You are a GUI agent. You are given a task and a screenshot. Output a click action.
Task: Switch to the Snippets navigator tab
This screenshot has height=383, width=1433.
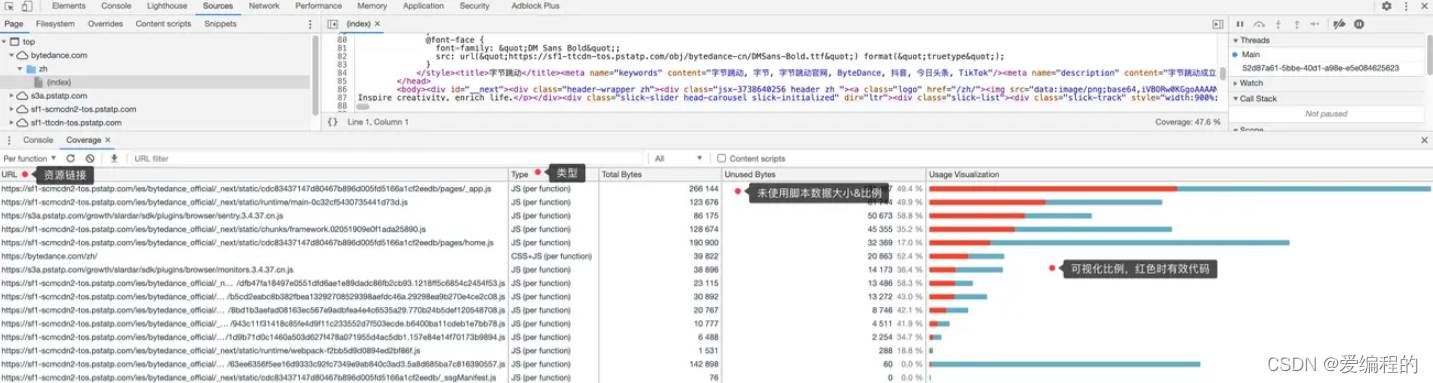[221, 23]
